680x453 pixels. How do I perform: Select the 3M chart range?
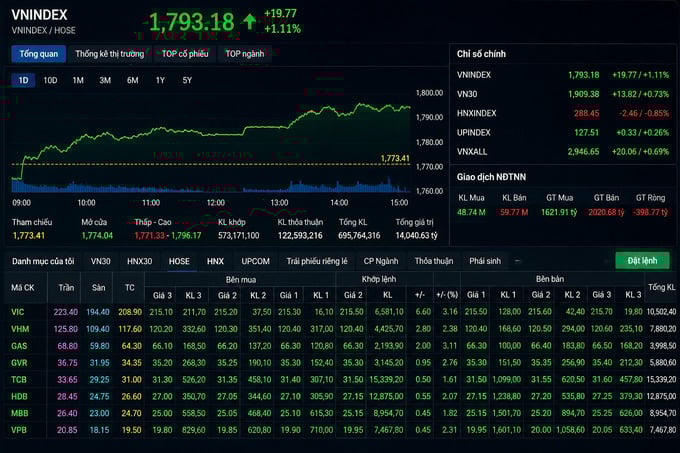(x=105, y=80)
